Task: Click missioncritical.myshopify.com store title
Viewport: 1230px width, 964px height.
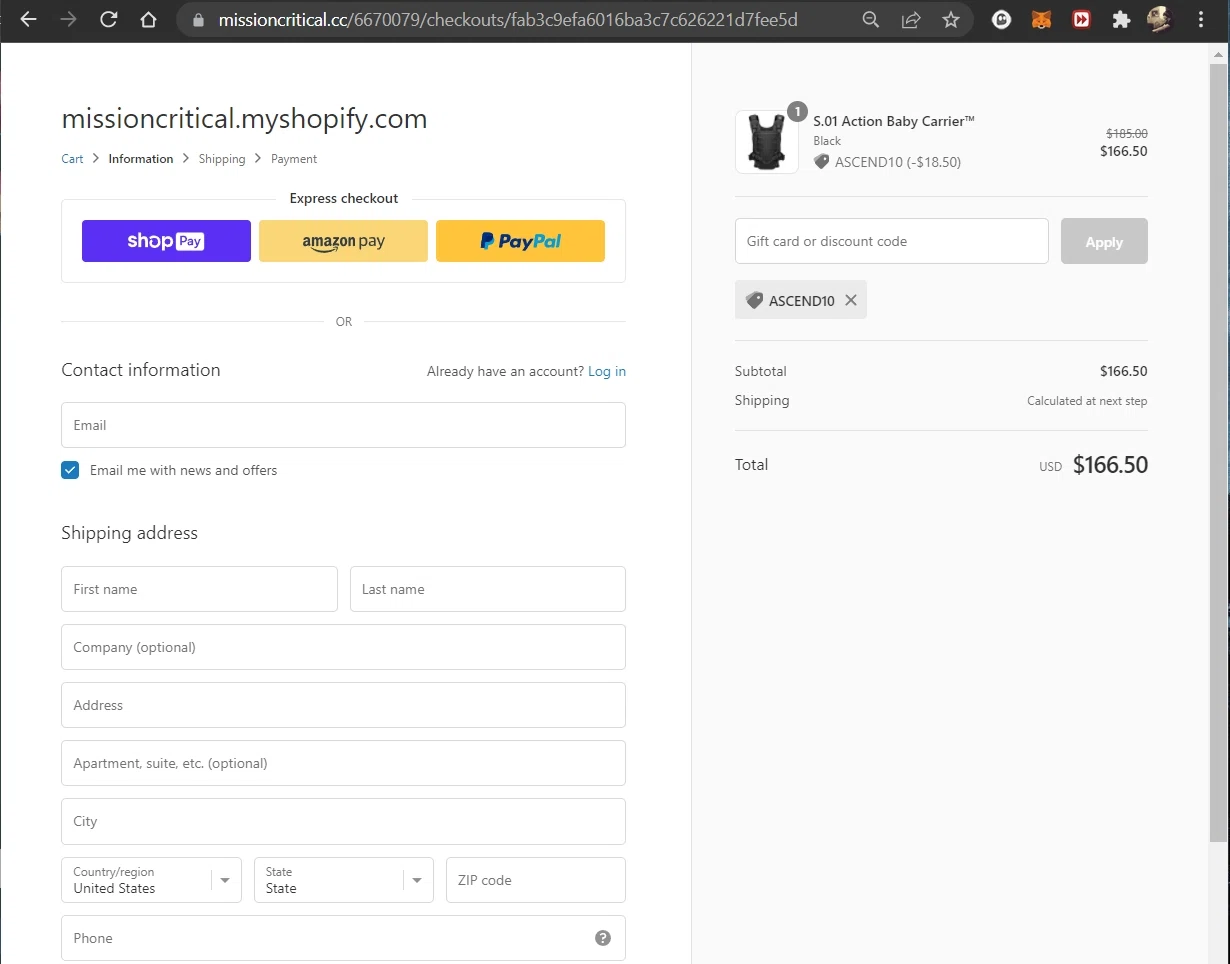Action: tap(244, 119)
